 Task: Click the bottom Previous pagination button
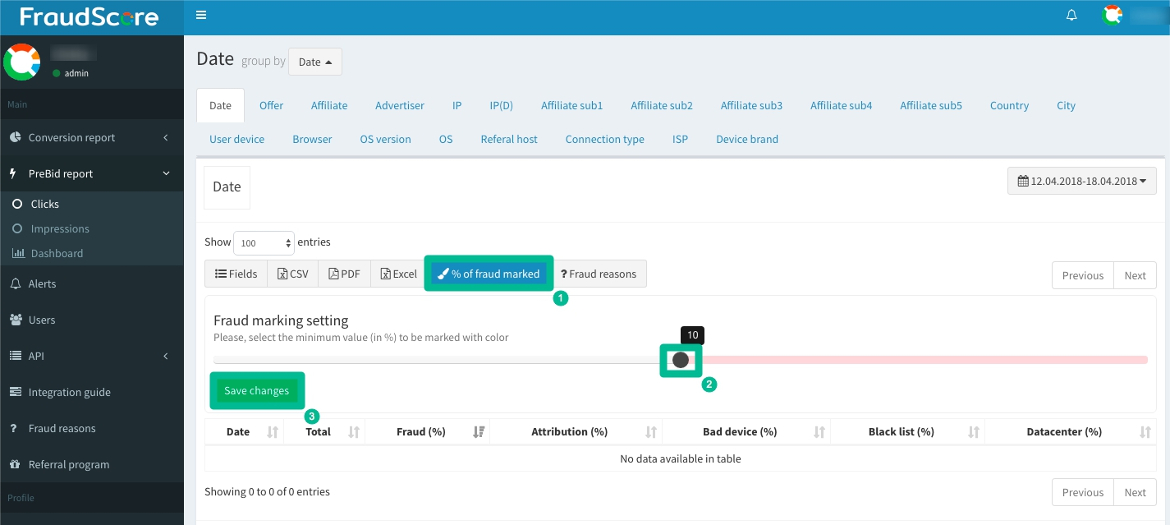pos(1083,492)
